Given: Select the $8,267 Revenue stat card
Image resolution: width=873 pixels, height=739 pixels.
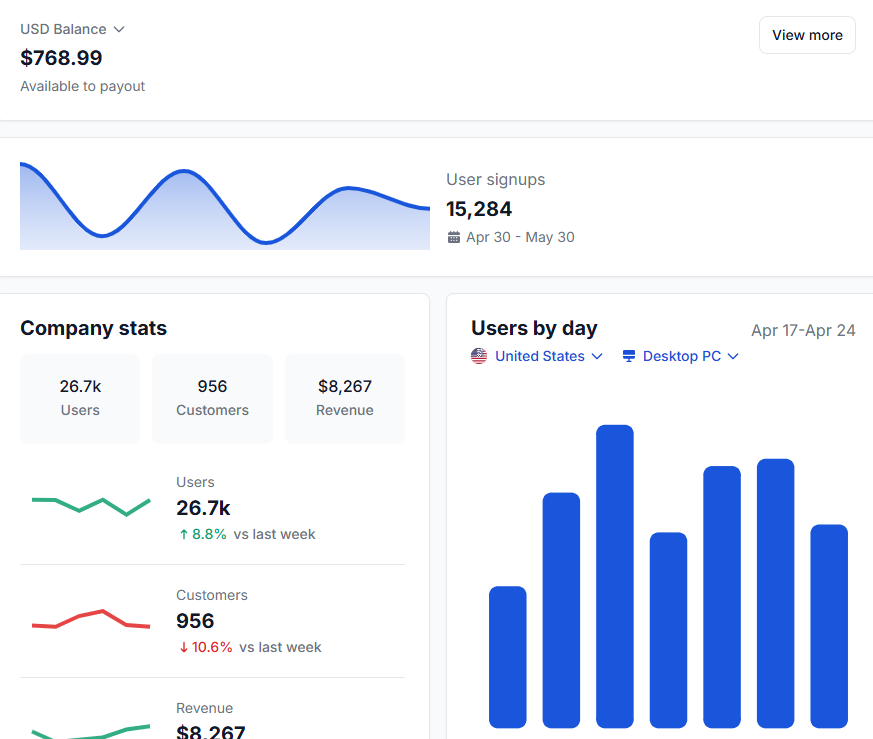Looking at the screenshot, I should coord(344,398).
